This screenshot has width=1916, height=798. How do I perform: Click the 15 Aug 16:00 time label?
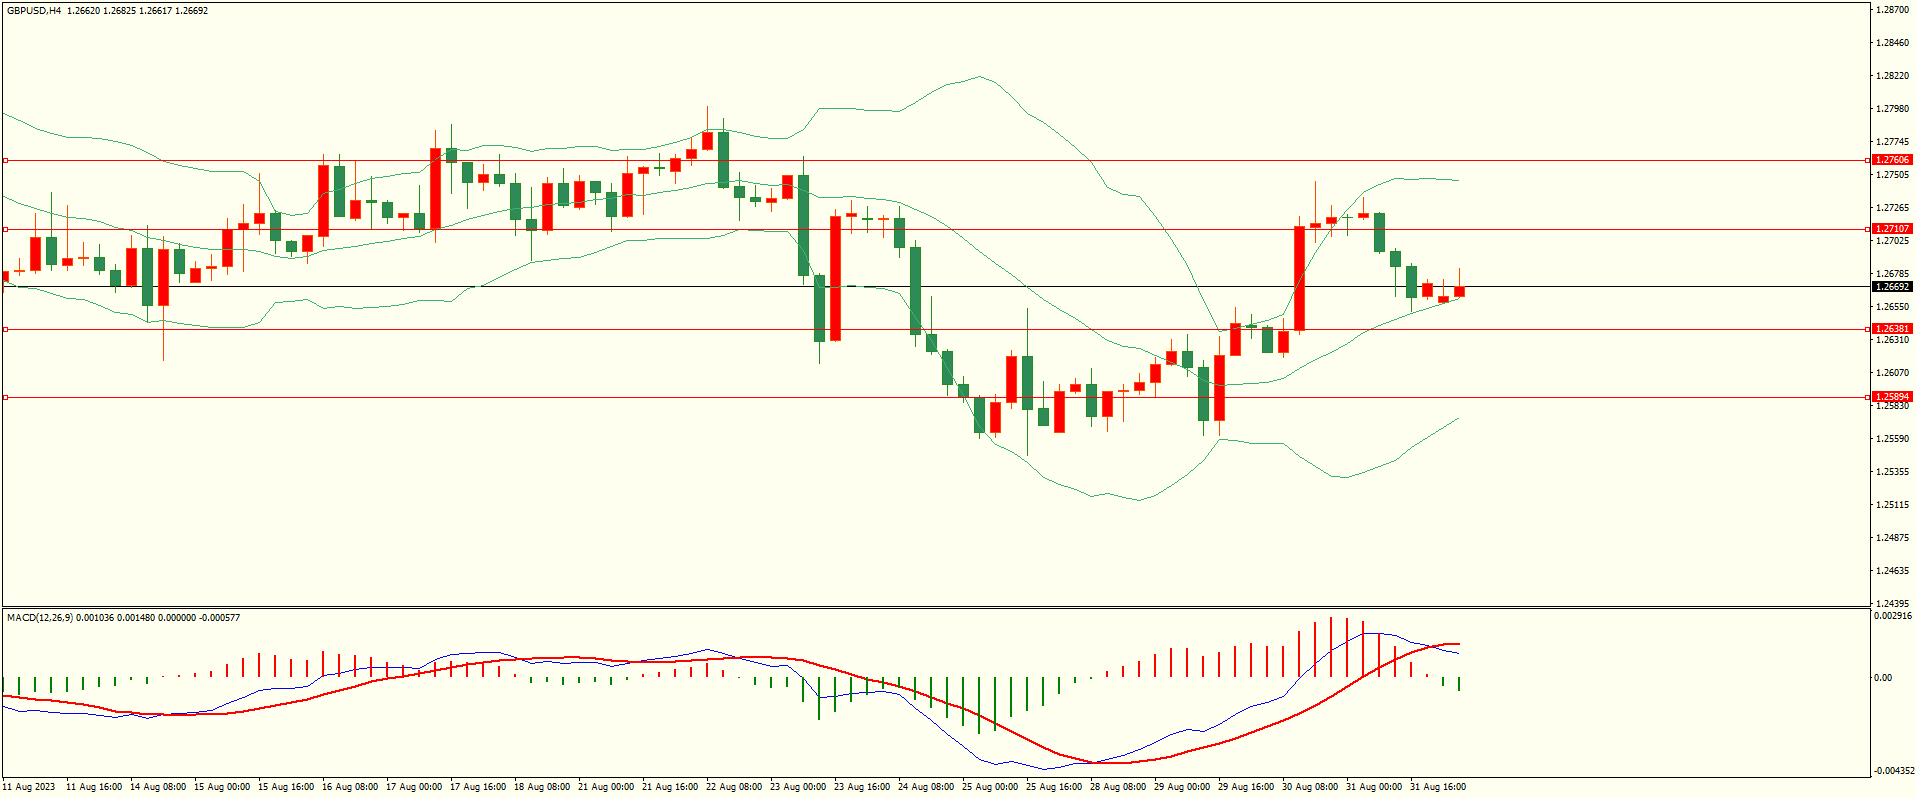[286, 787]
